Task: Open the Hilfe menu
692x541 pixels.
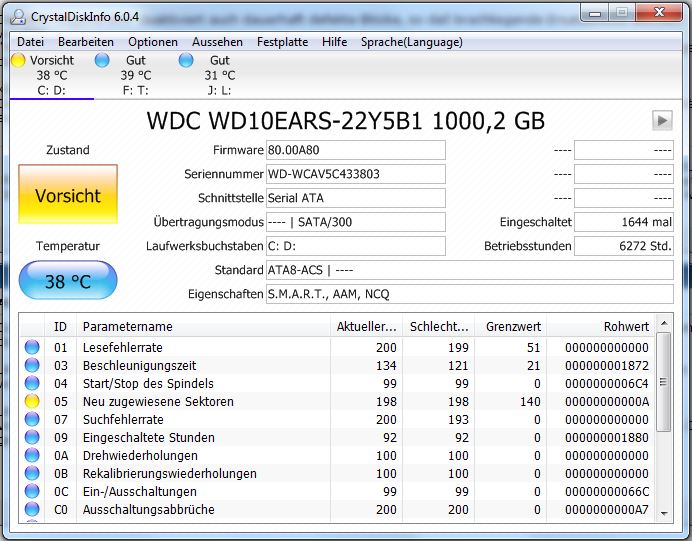Action: [335, 42]
